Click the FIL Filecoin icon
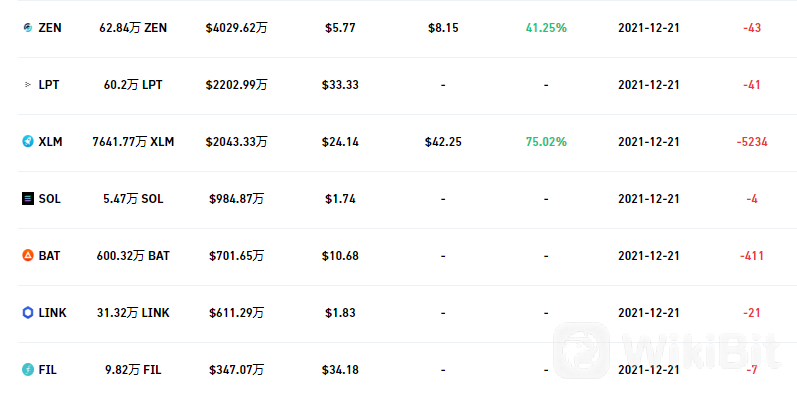 pyautogui.click(x=28, y=370)
